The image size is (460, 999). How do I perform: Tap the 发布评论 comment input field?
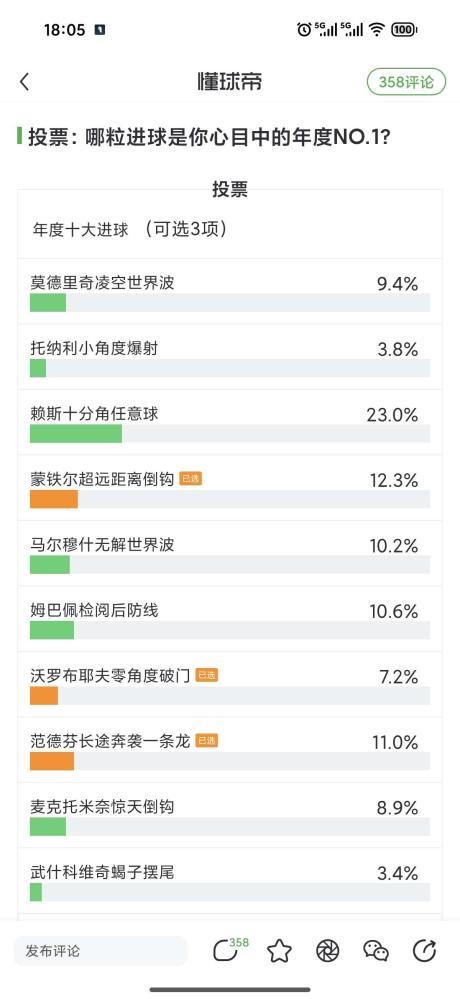click(101, 951)
